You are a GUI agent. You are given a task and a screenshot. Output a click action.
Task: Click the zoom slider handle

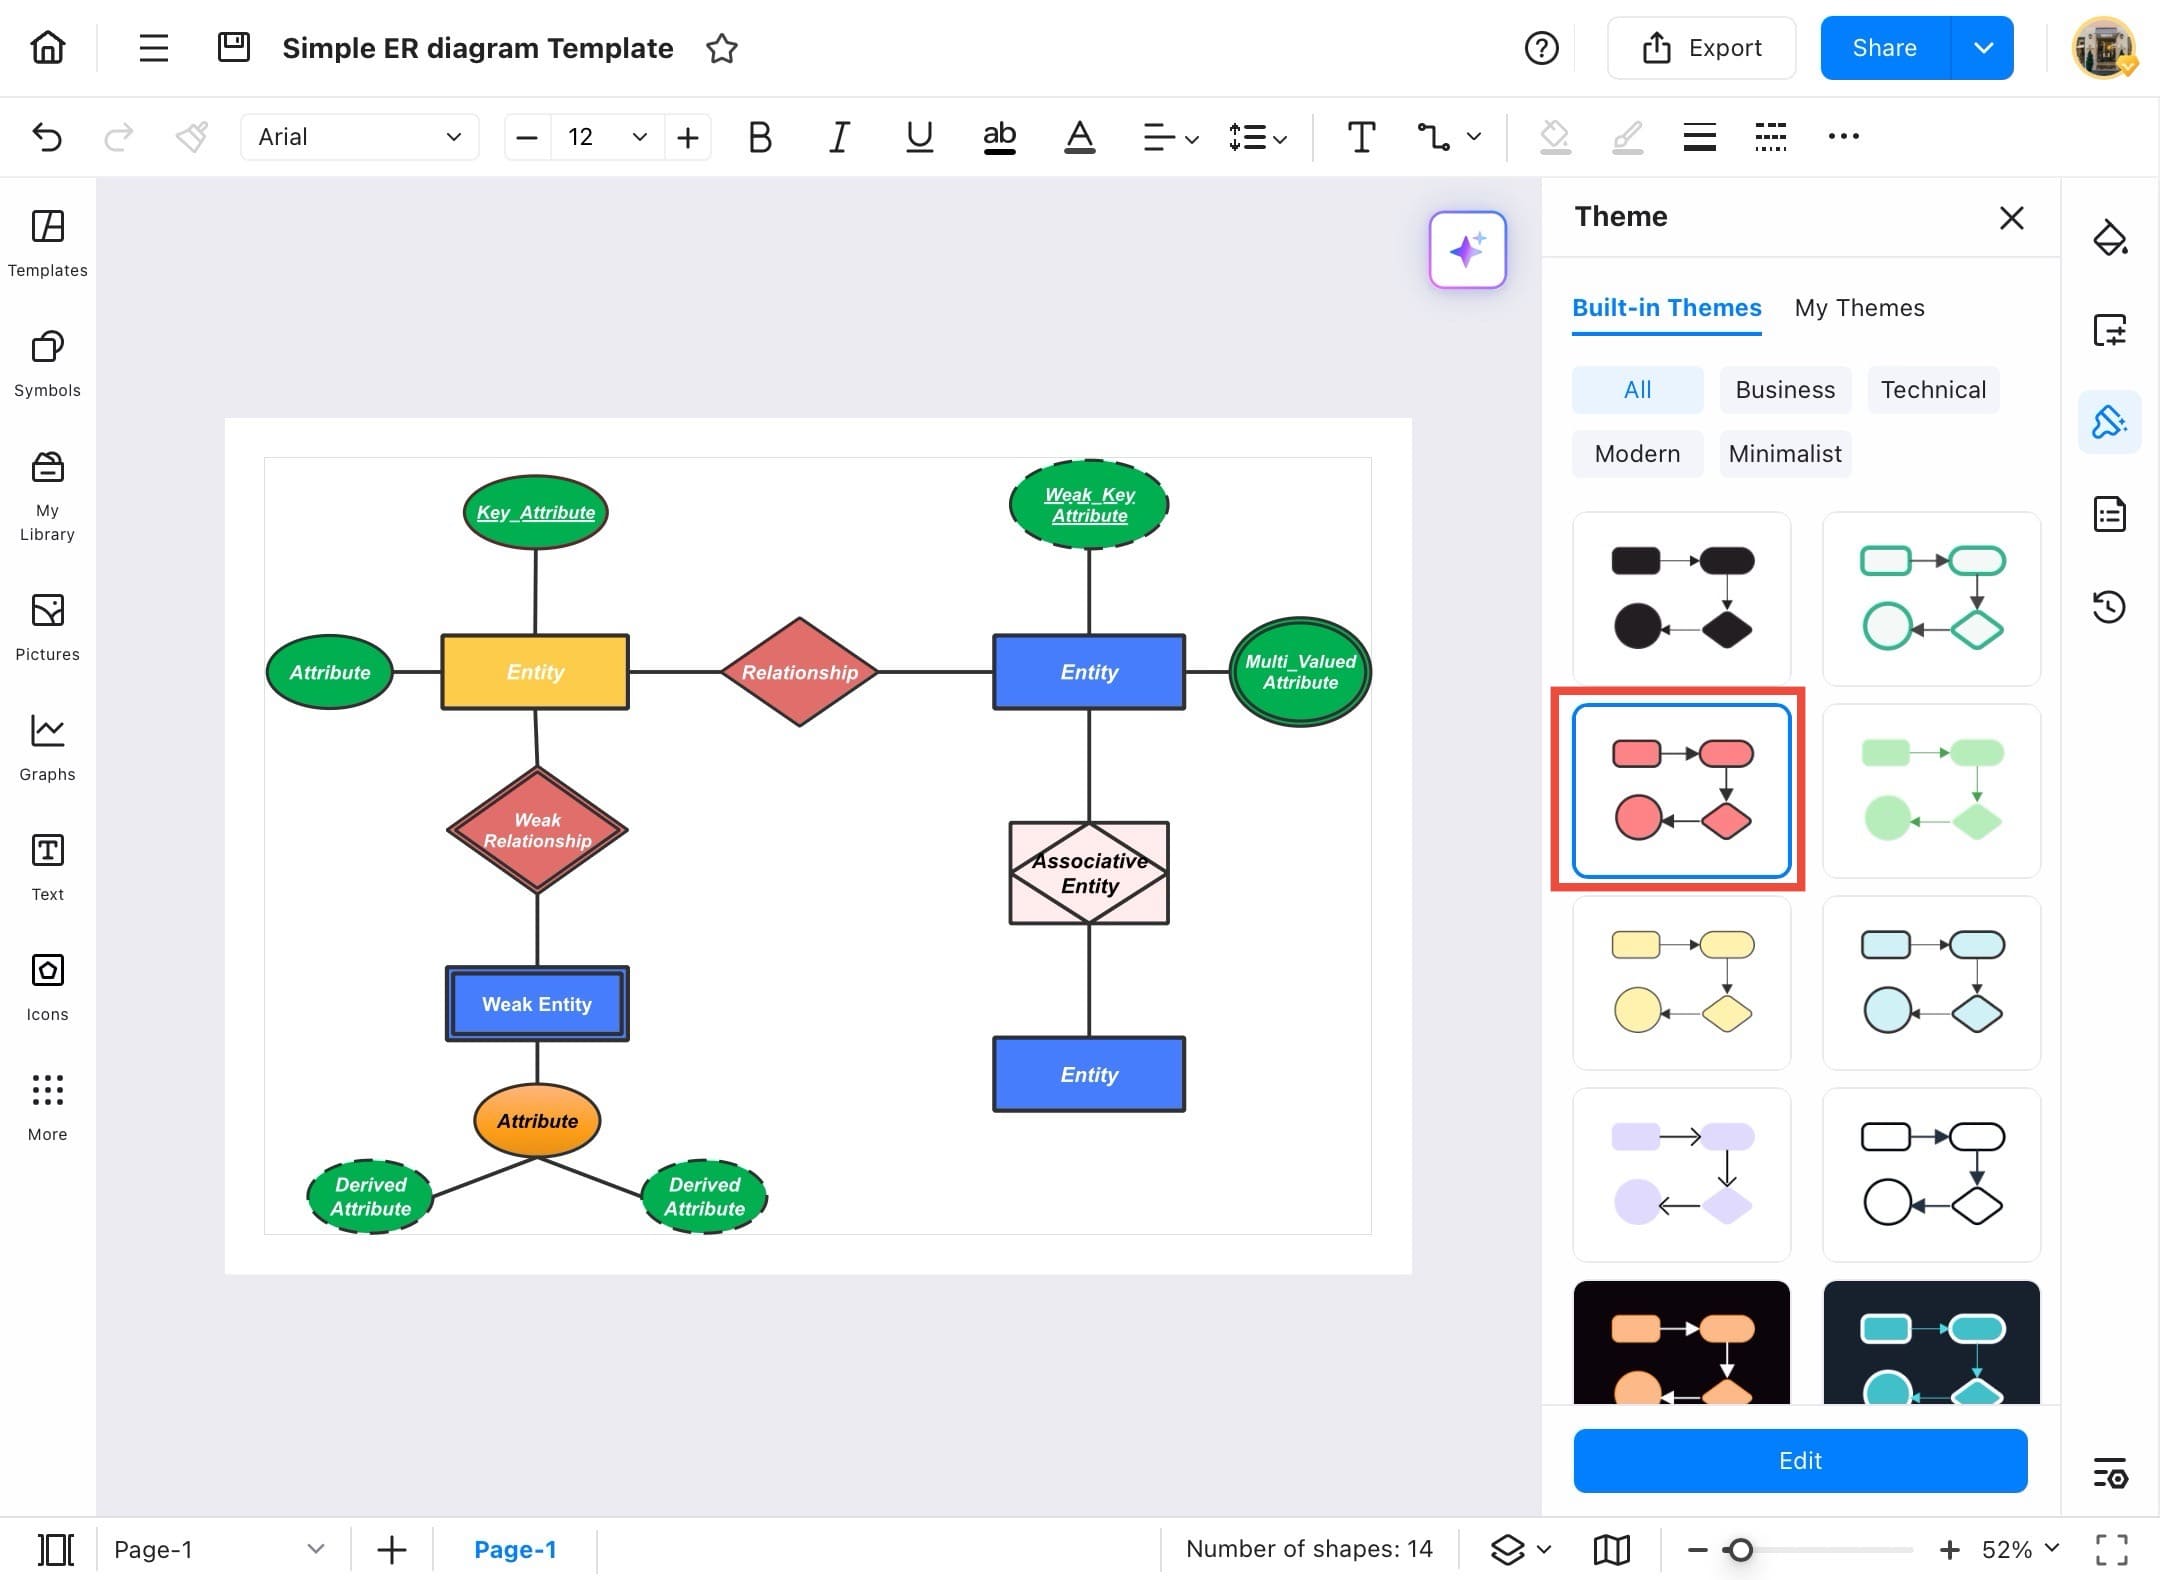(1740, 1550)
